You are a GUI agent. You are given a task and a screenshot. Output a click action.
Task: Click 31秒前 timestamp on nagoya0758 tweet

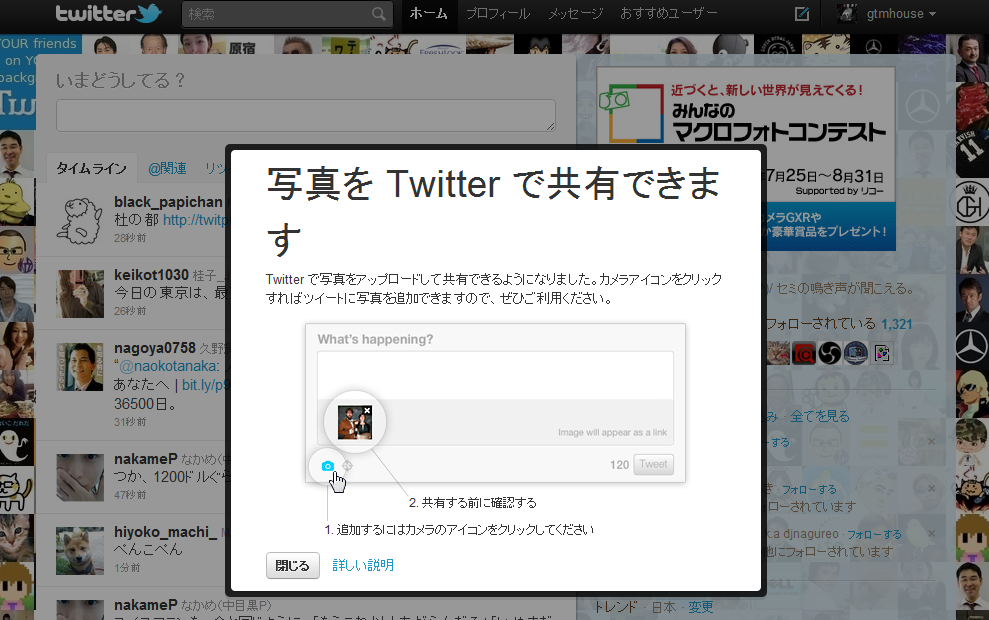130,422
